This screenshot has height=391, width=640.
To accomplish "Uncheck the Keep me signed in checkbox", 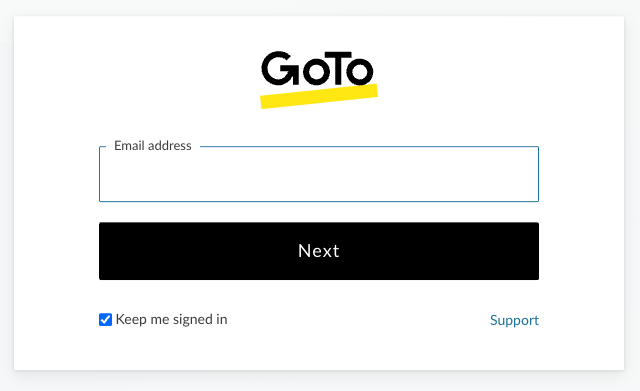I will [x=105, y=319].
